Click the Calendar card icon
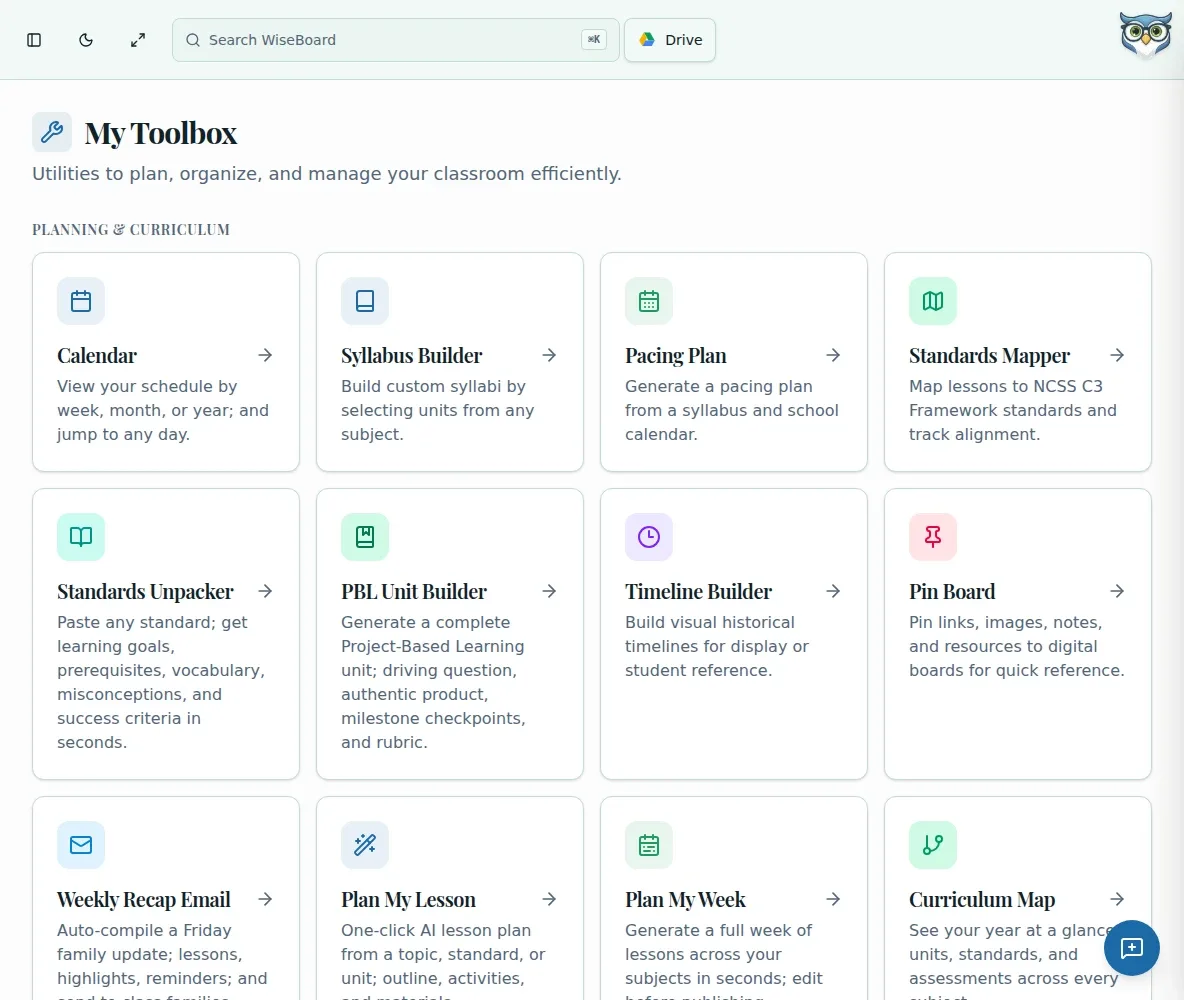Screen dimensions: 1184x1000 (x=81, y=301)
